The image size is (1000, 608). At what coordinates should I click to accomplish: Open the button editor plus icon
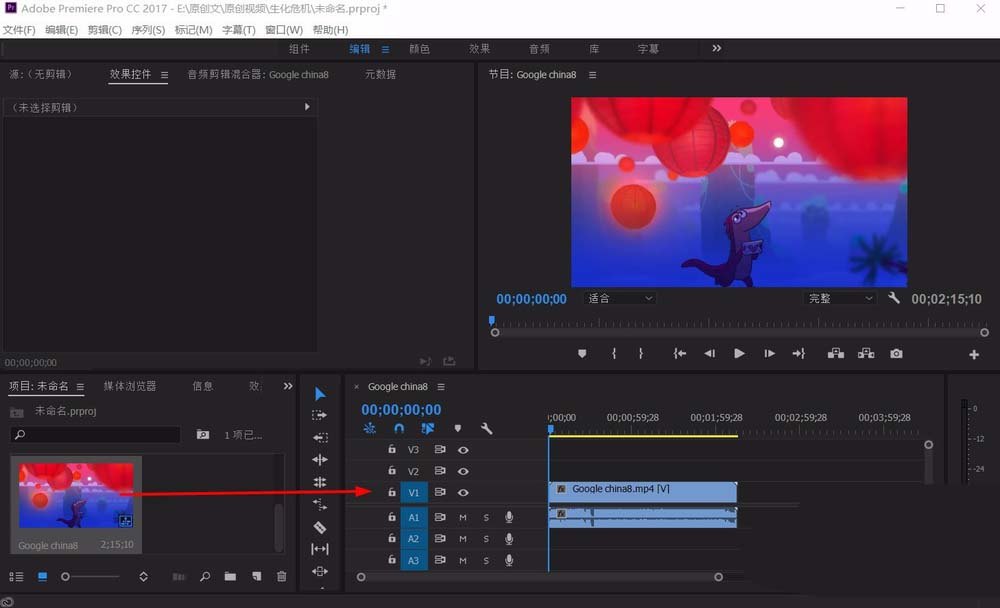coord(974,354)
